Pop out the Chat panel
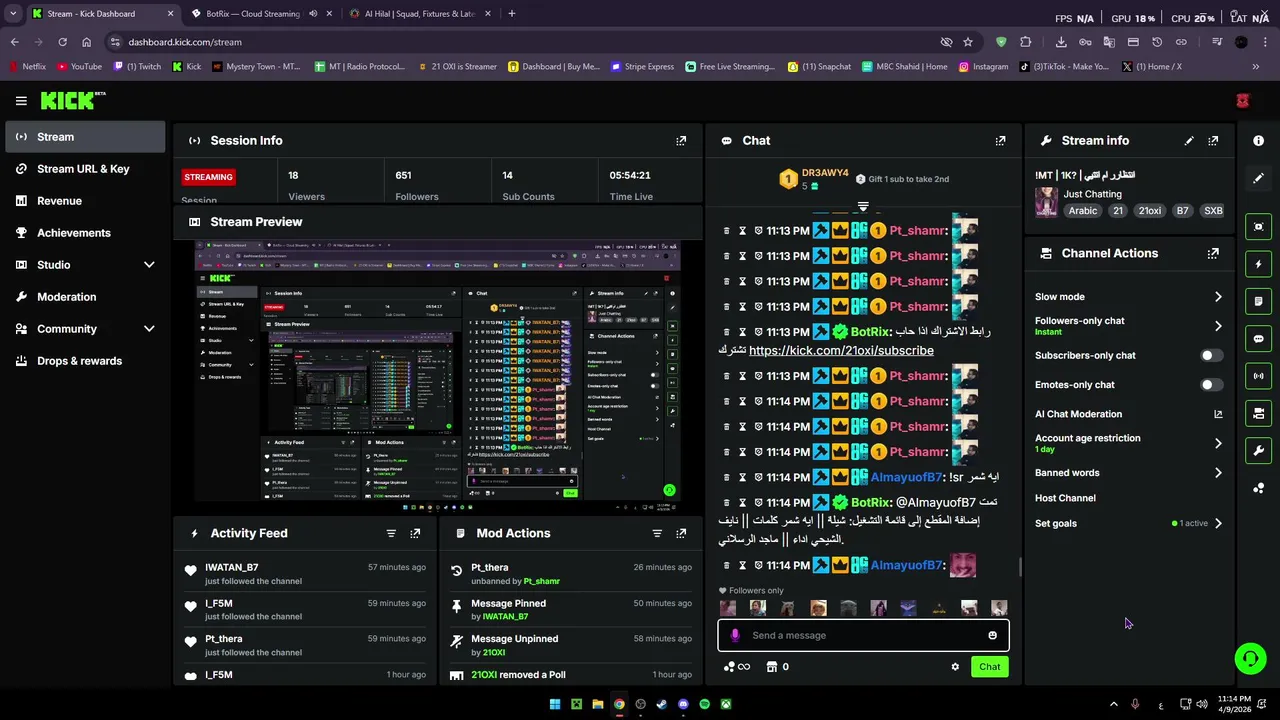Viewport: 1280px width, 720px height. point(1000,141)
